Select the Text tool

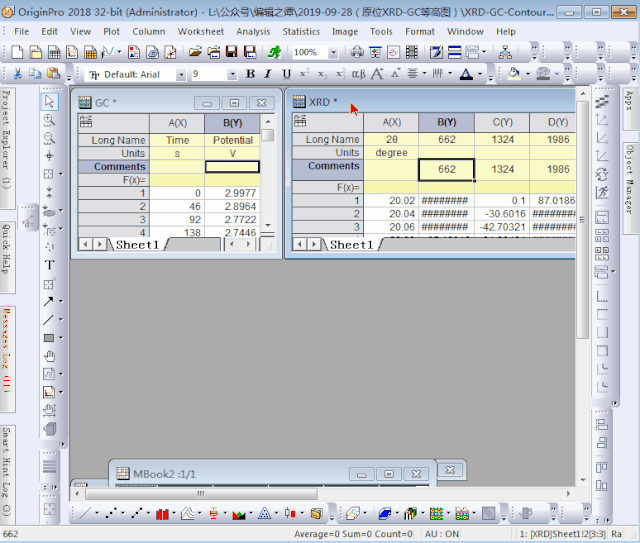click(49, 265)
